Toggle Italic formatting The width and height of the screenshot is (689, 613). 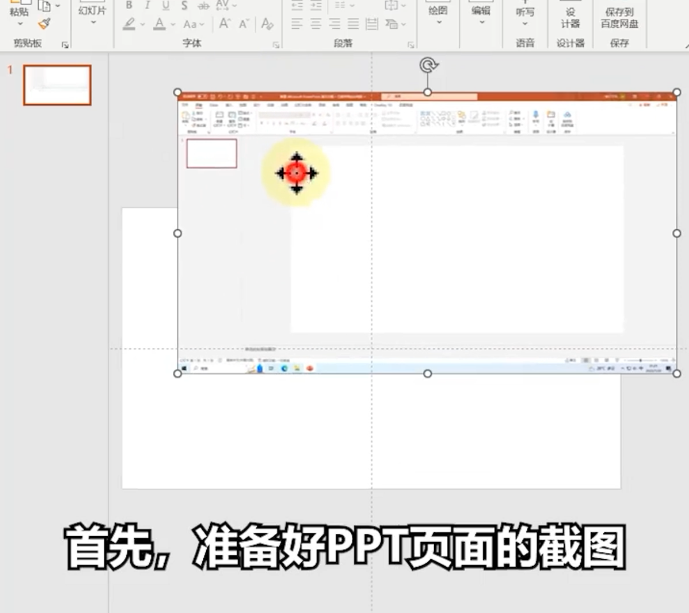(x=147, y=5)
